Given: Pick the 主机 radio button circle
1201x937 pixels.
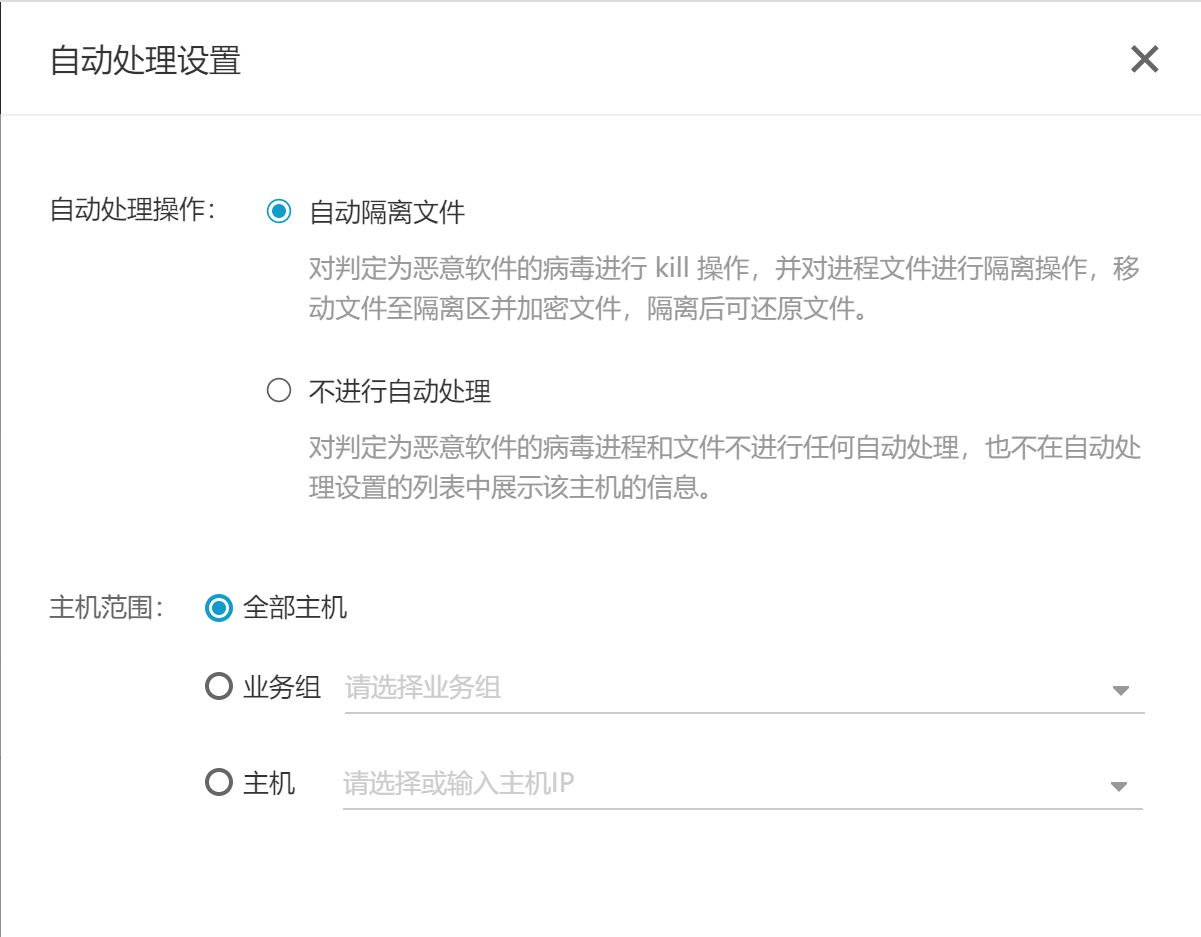Looking at the screenshot, I should (218, 782).
